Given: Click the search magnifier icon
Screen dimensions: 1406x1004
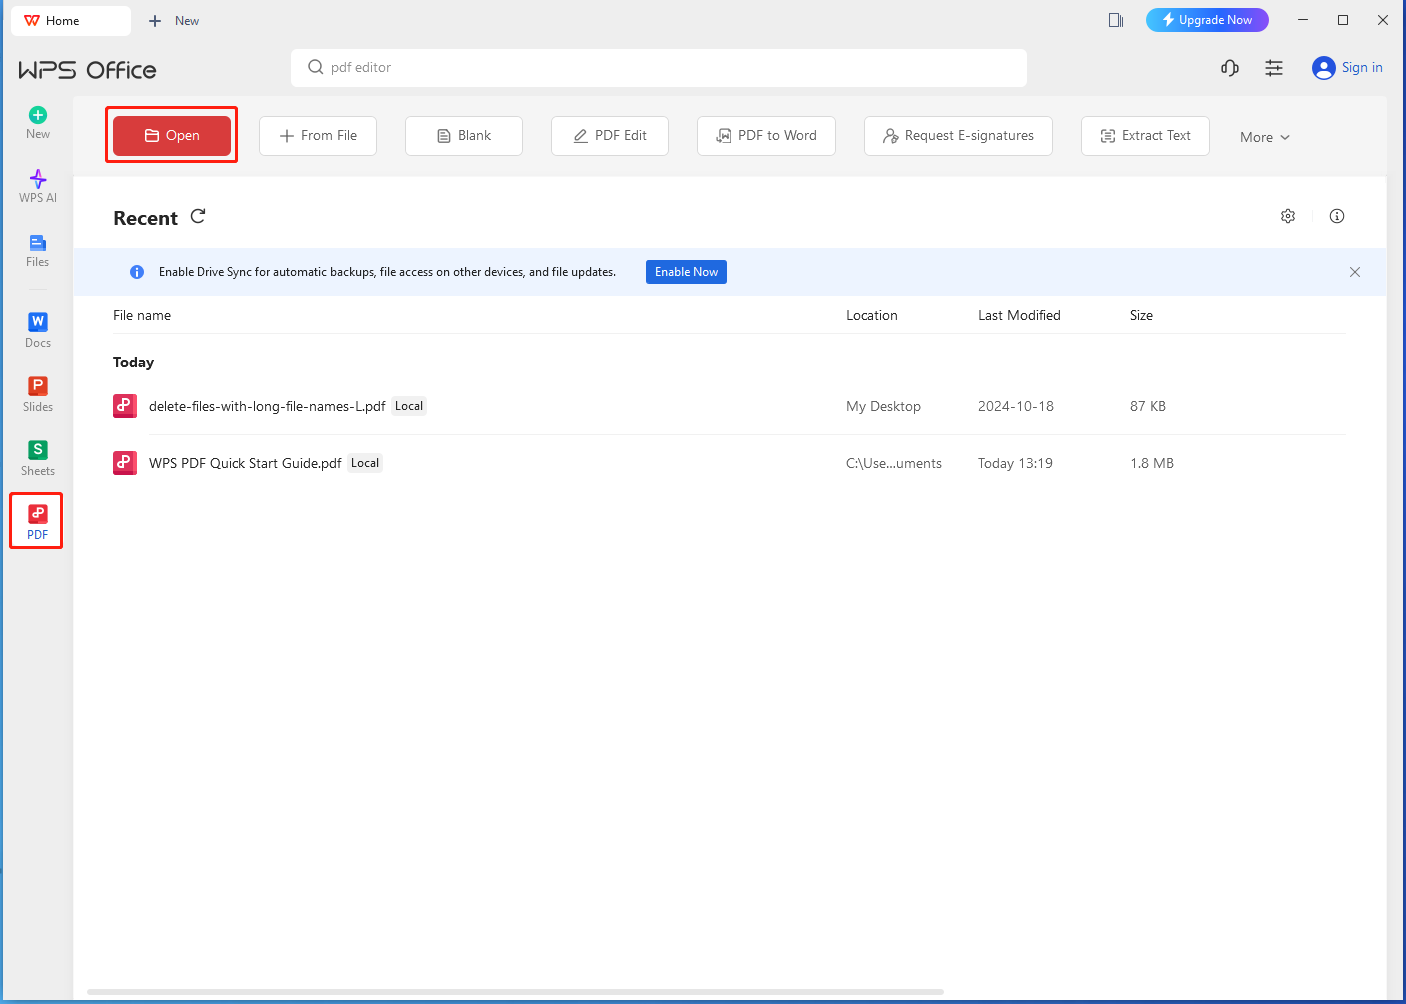Looking at the screenshot, I should (316, 67).
